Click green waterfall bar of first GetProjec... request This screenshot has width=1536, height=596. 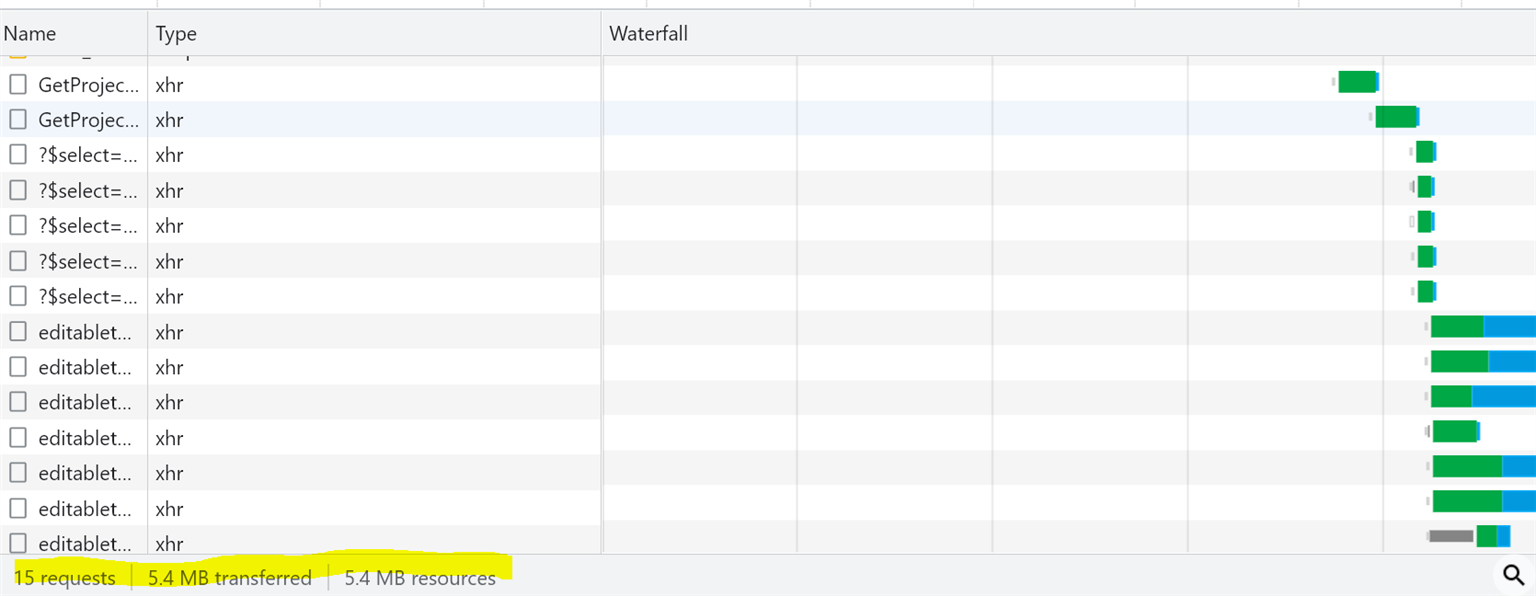click(1358, 82)
